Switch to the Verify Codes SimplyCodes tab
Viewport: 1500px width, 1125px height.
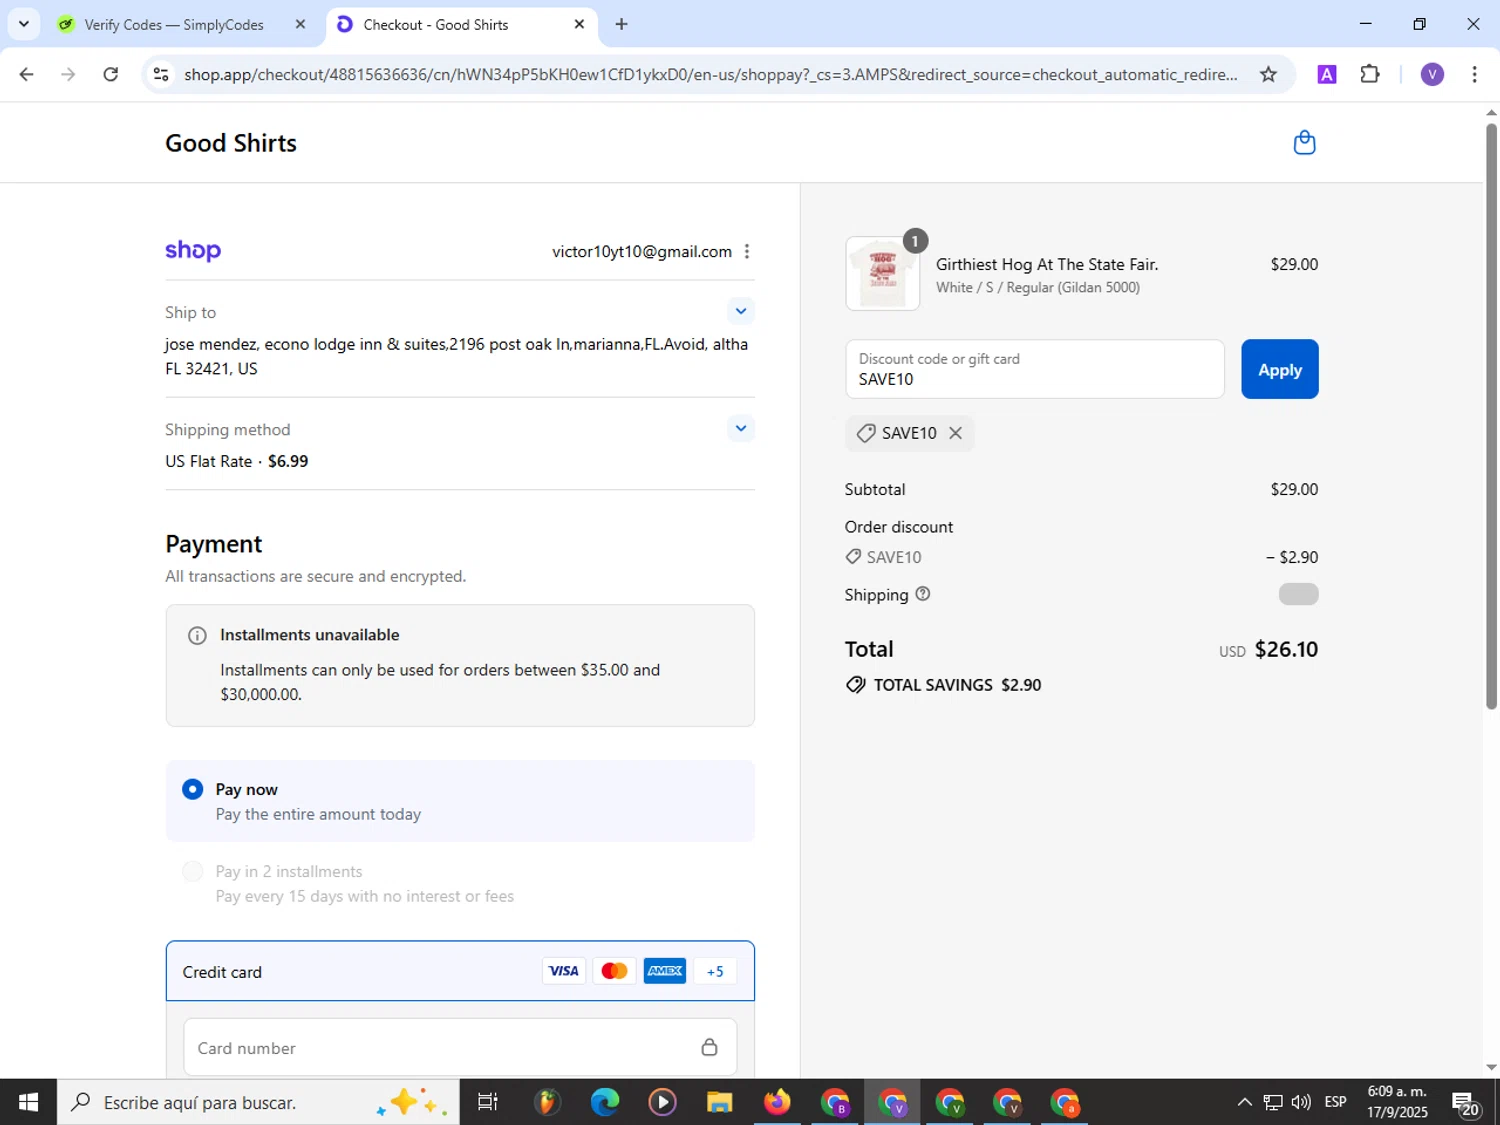[174, 24]
